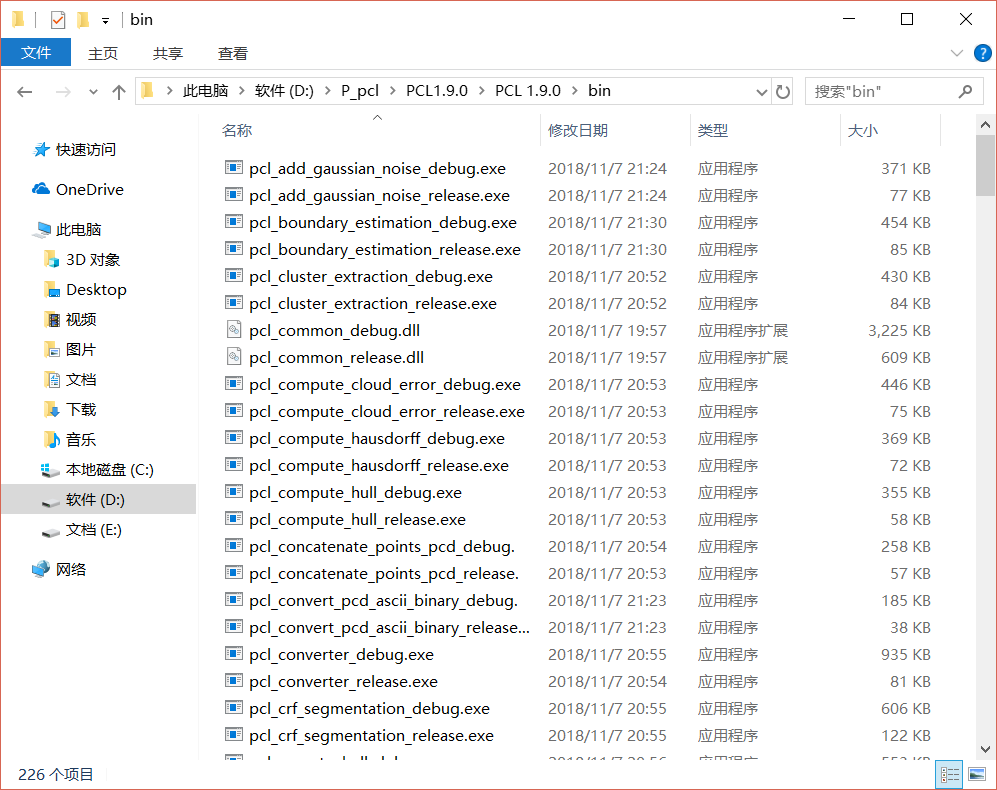
Task: Click the pcl_add_gaussian_noise_release.exe file icon
Action: (234, 195)
